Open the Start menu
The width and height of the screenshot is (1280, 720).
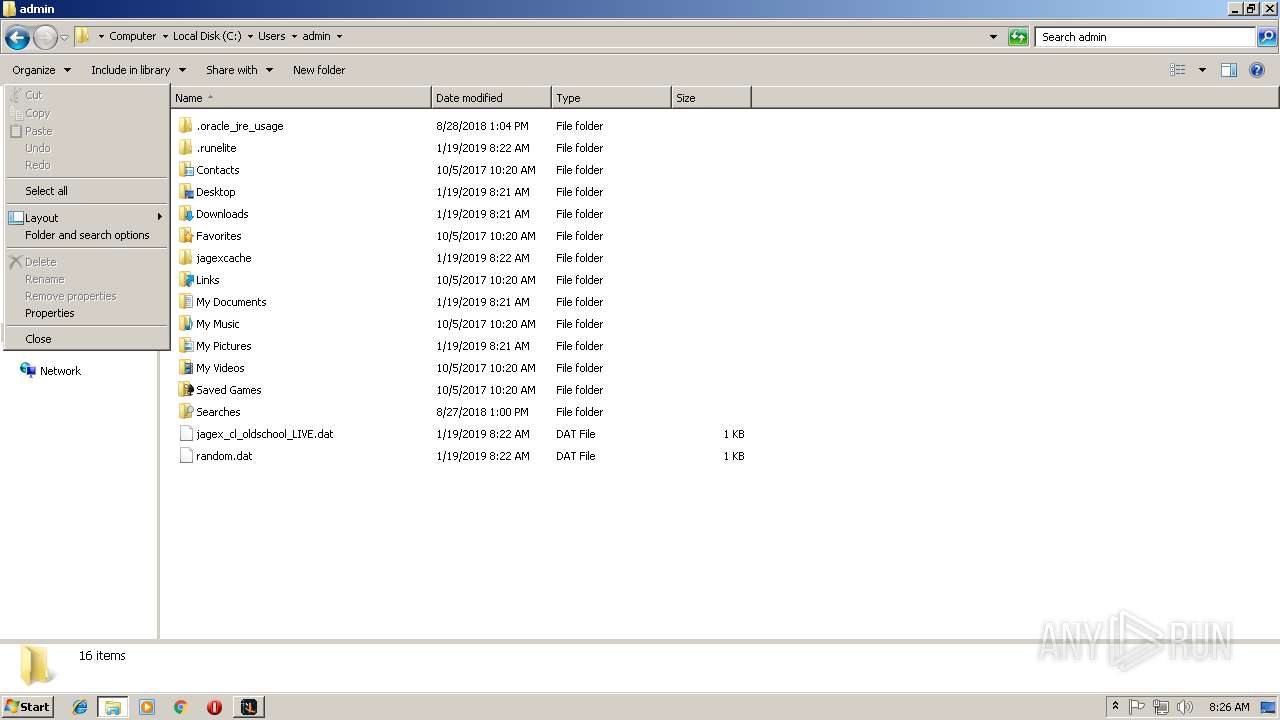[x=27, y=706]
